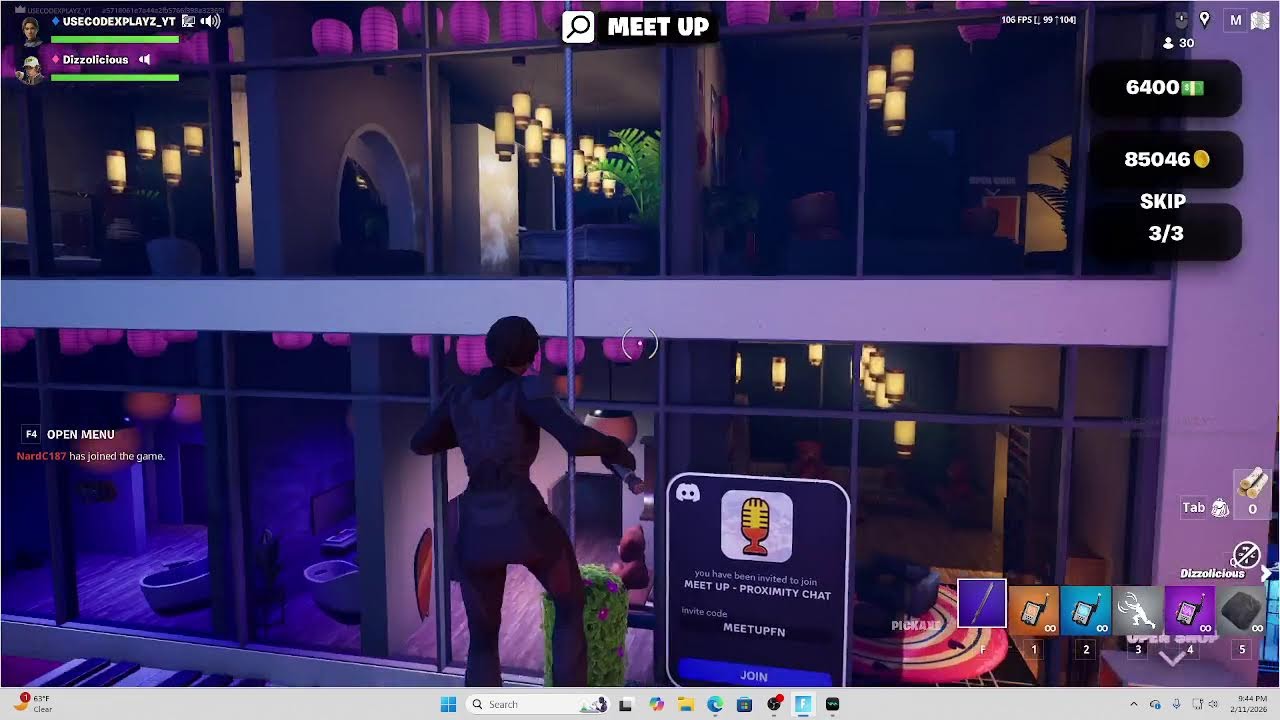The width and height of the screenshot is (1280, 720).
Task: Expand the hidden system tray icons chevron
Action: 1133,704
